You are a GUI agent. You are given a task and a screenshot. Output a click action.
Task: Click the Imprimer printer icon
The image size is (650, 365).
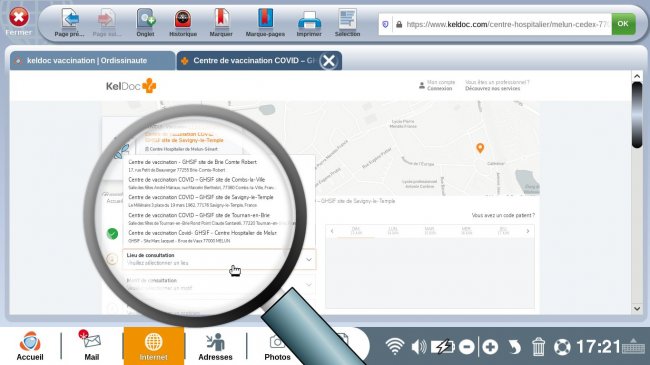click(x=309, y=20)
